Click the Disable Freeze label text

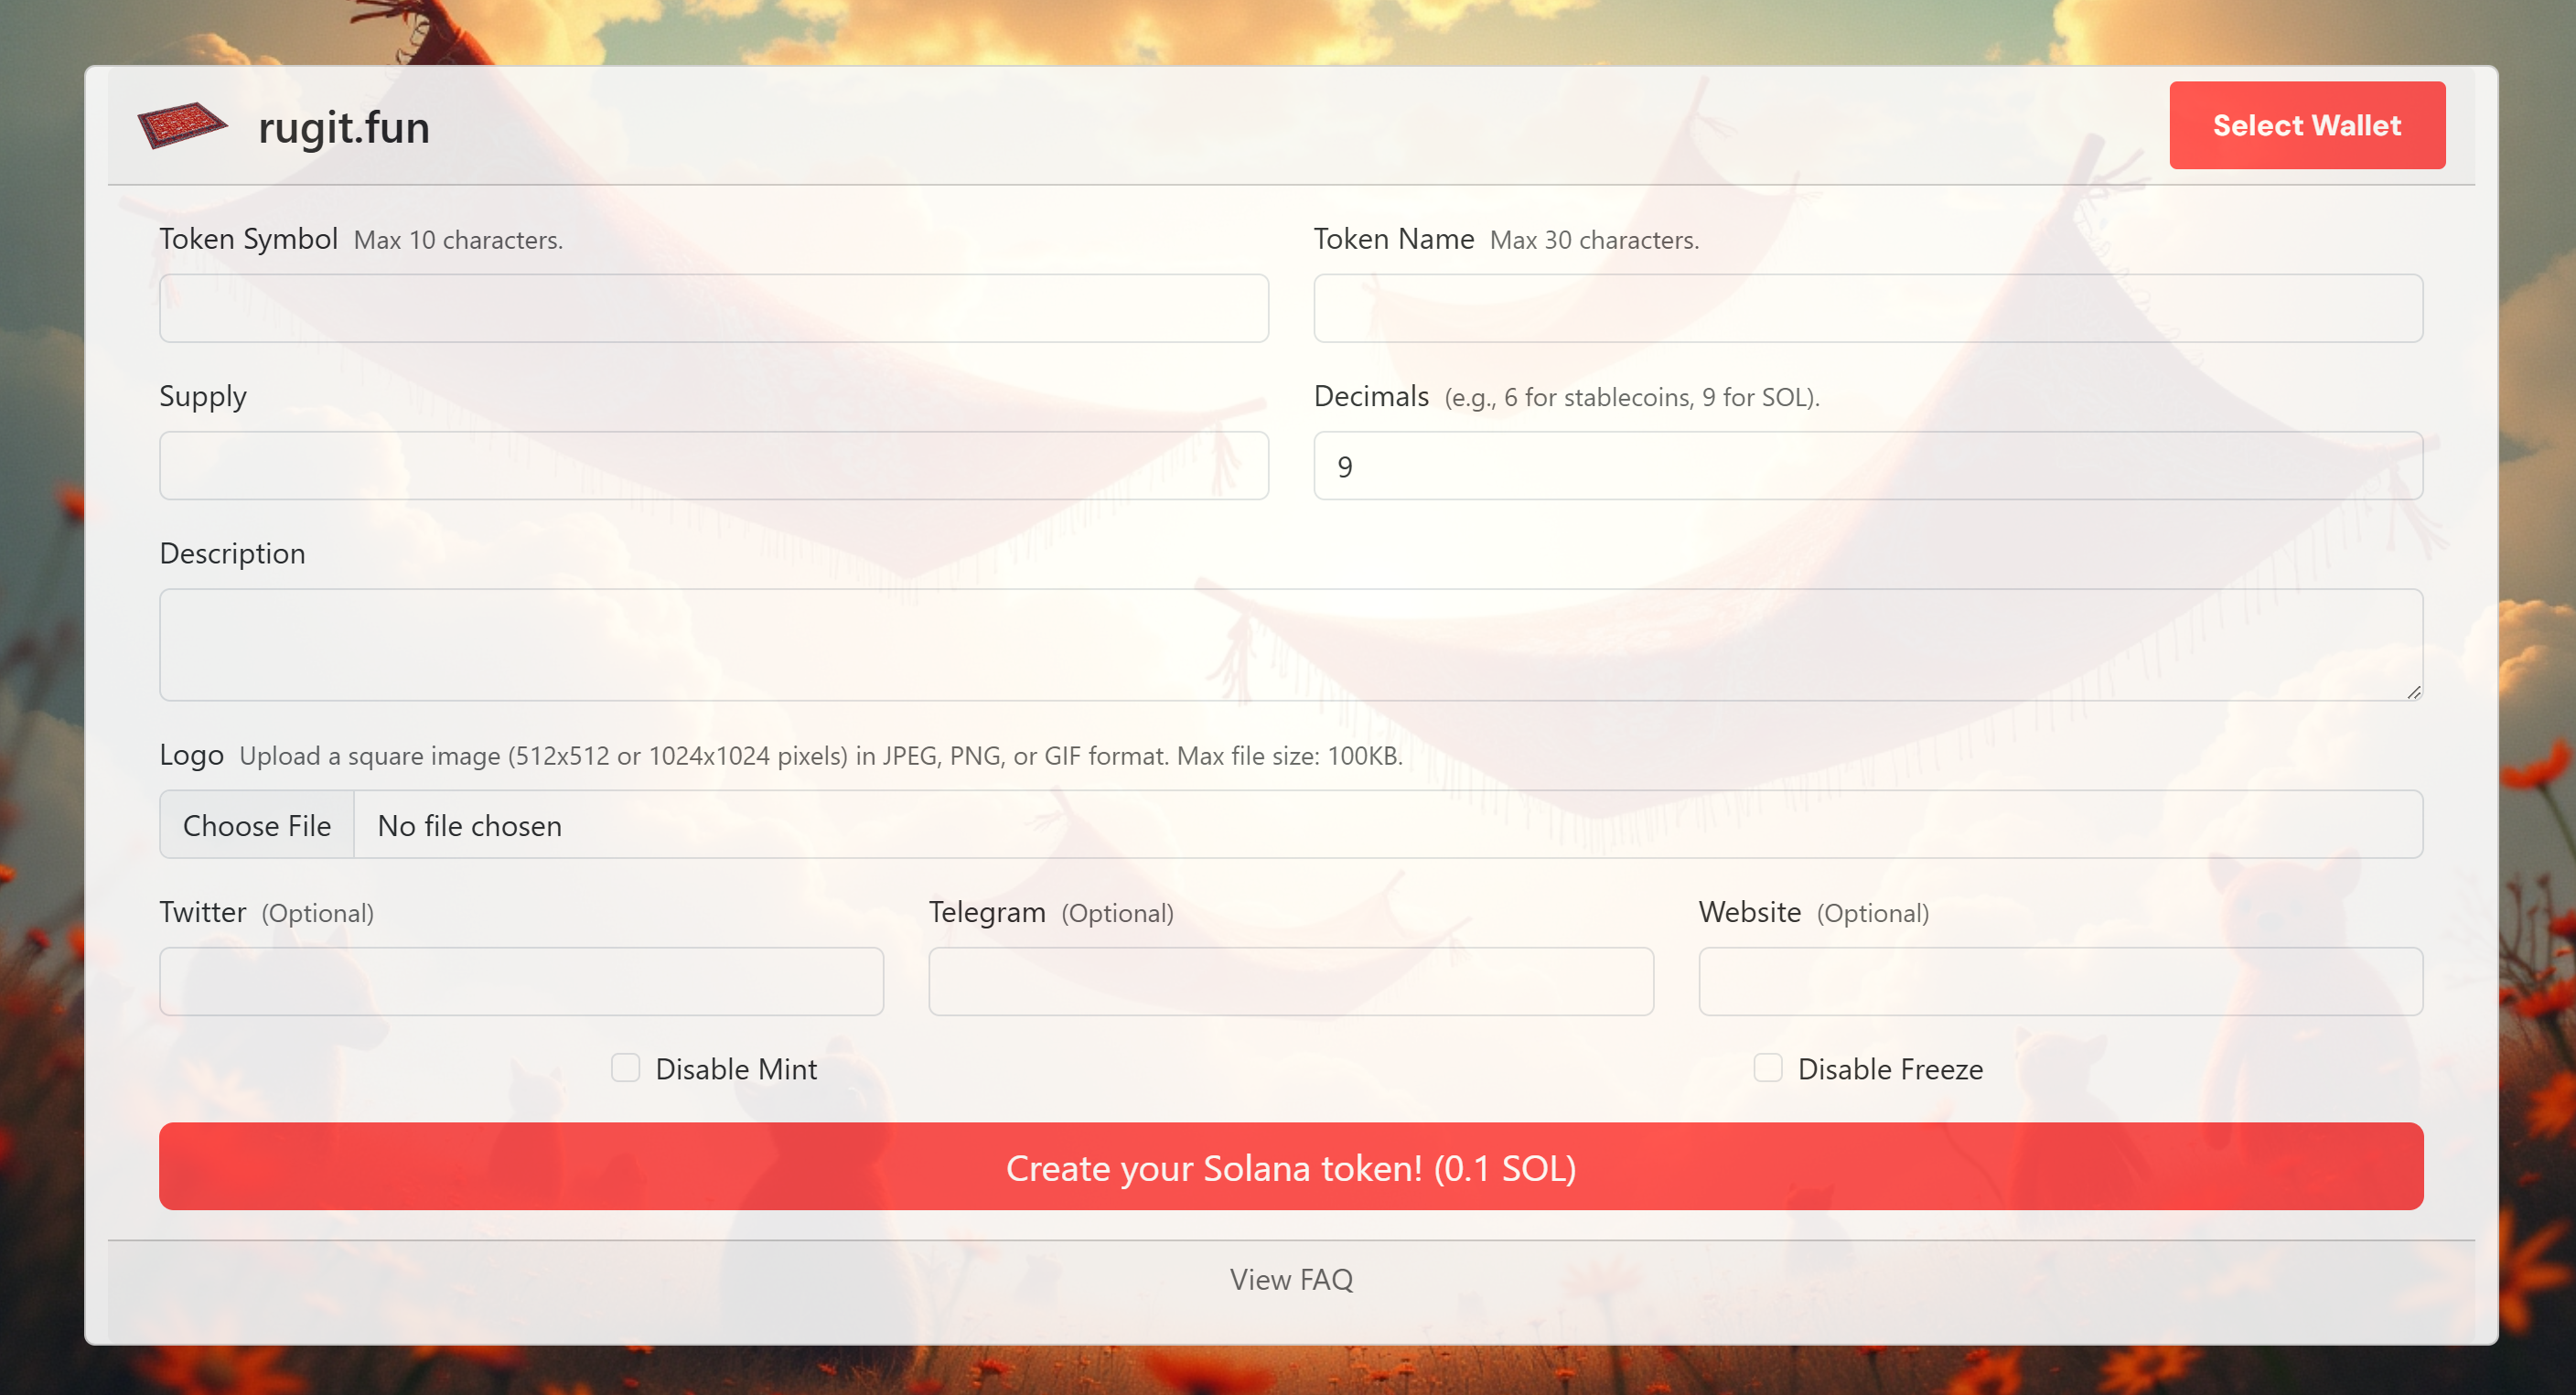coord(1889,1069)
